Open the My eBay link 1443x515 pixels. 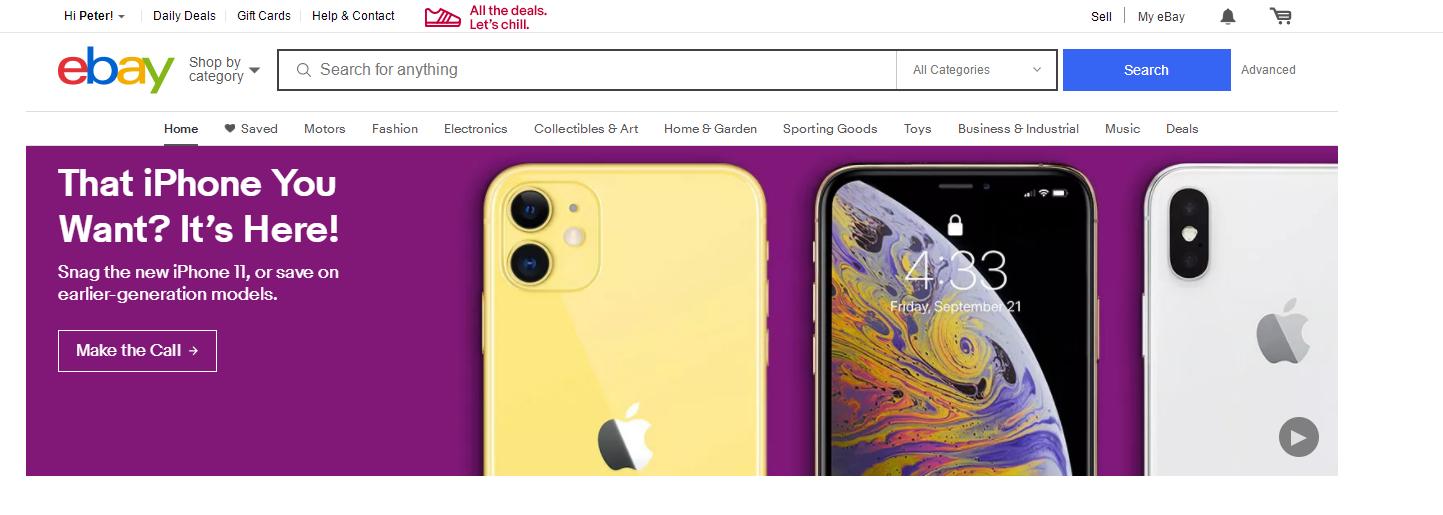coord(1161,16)
